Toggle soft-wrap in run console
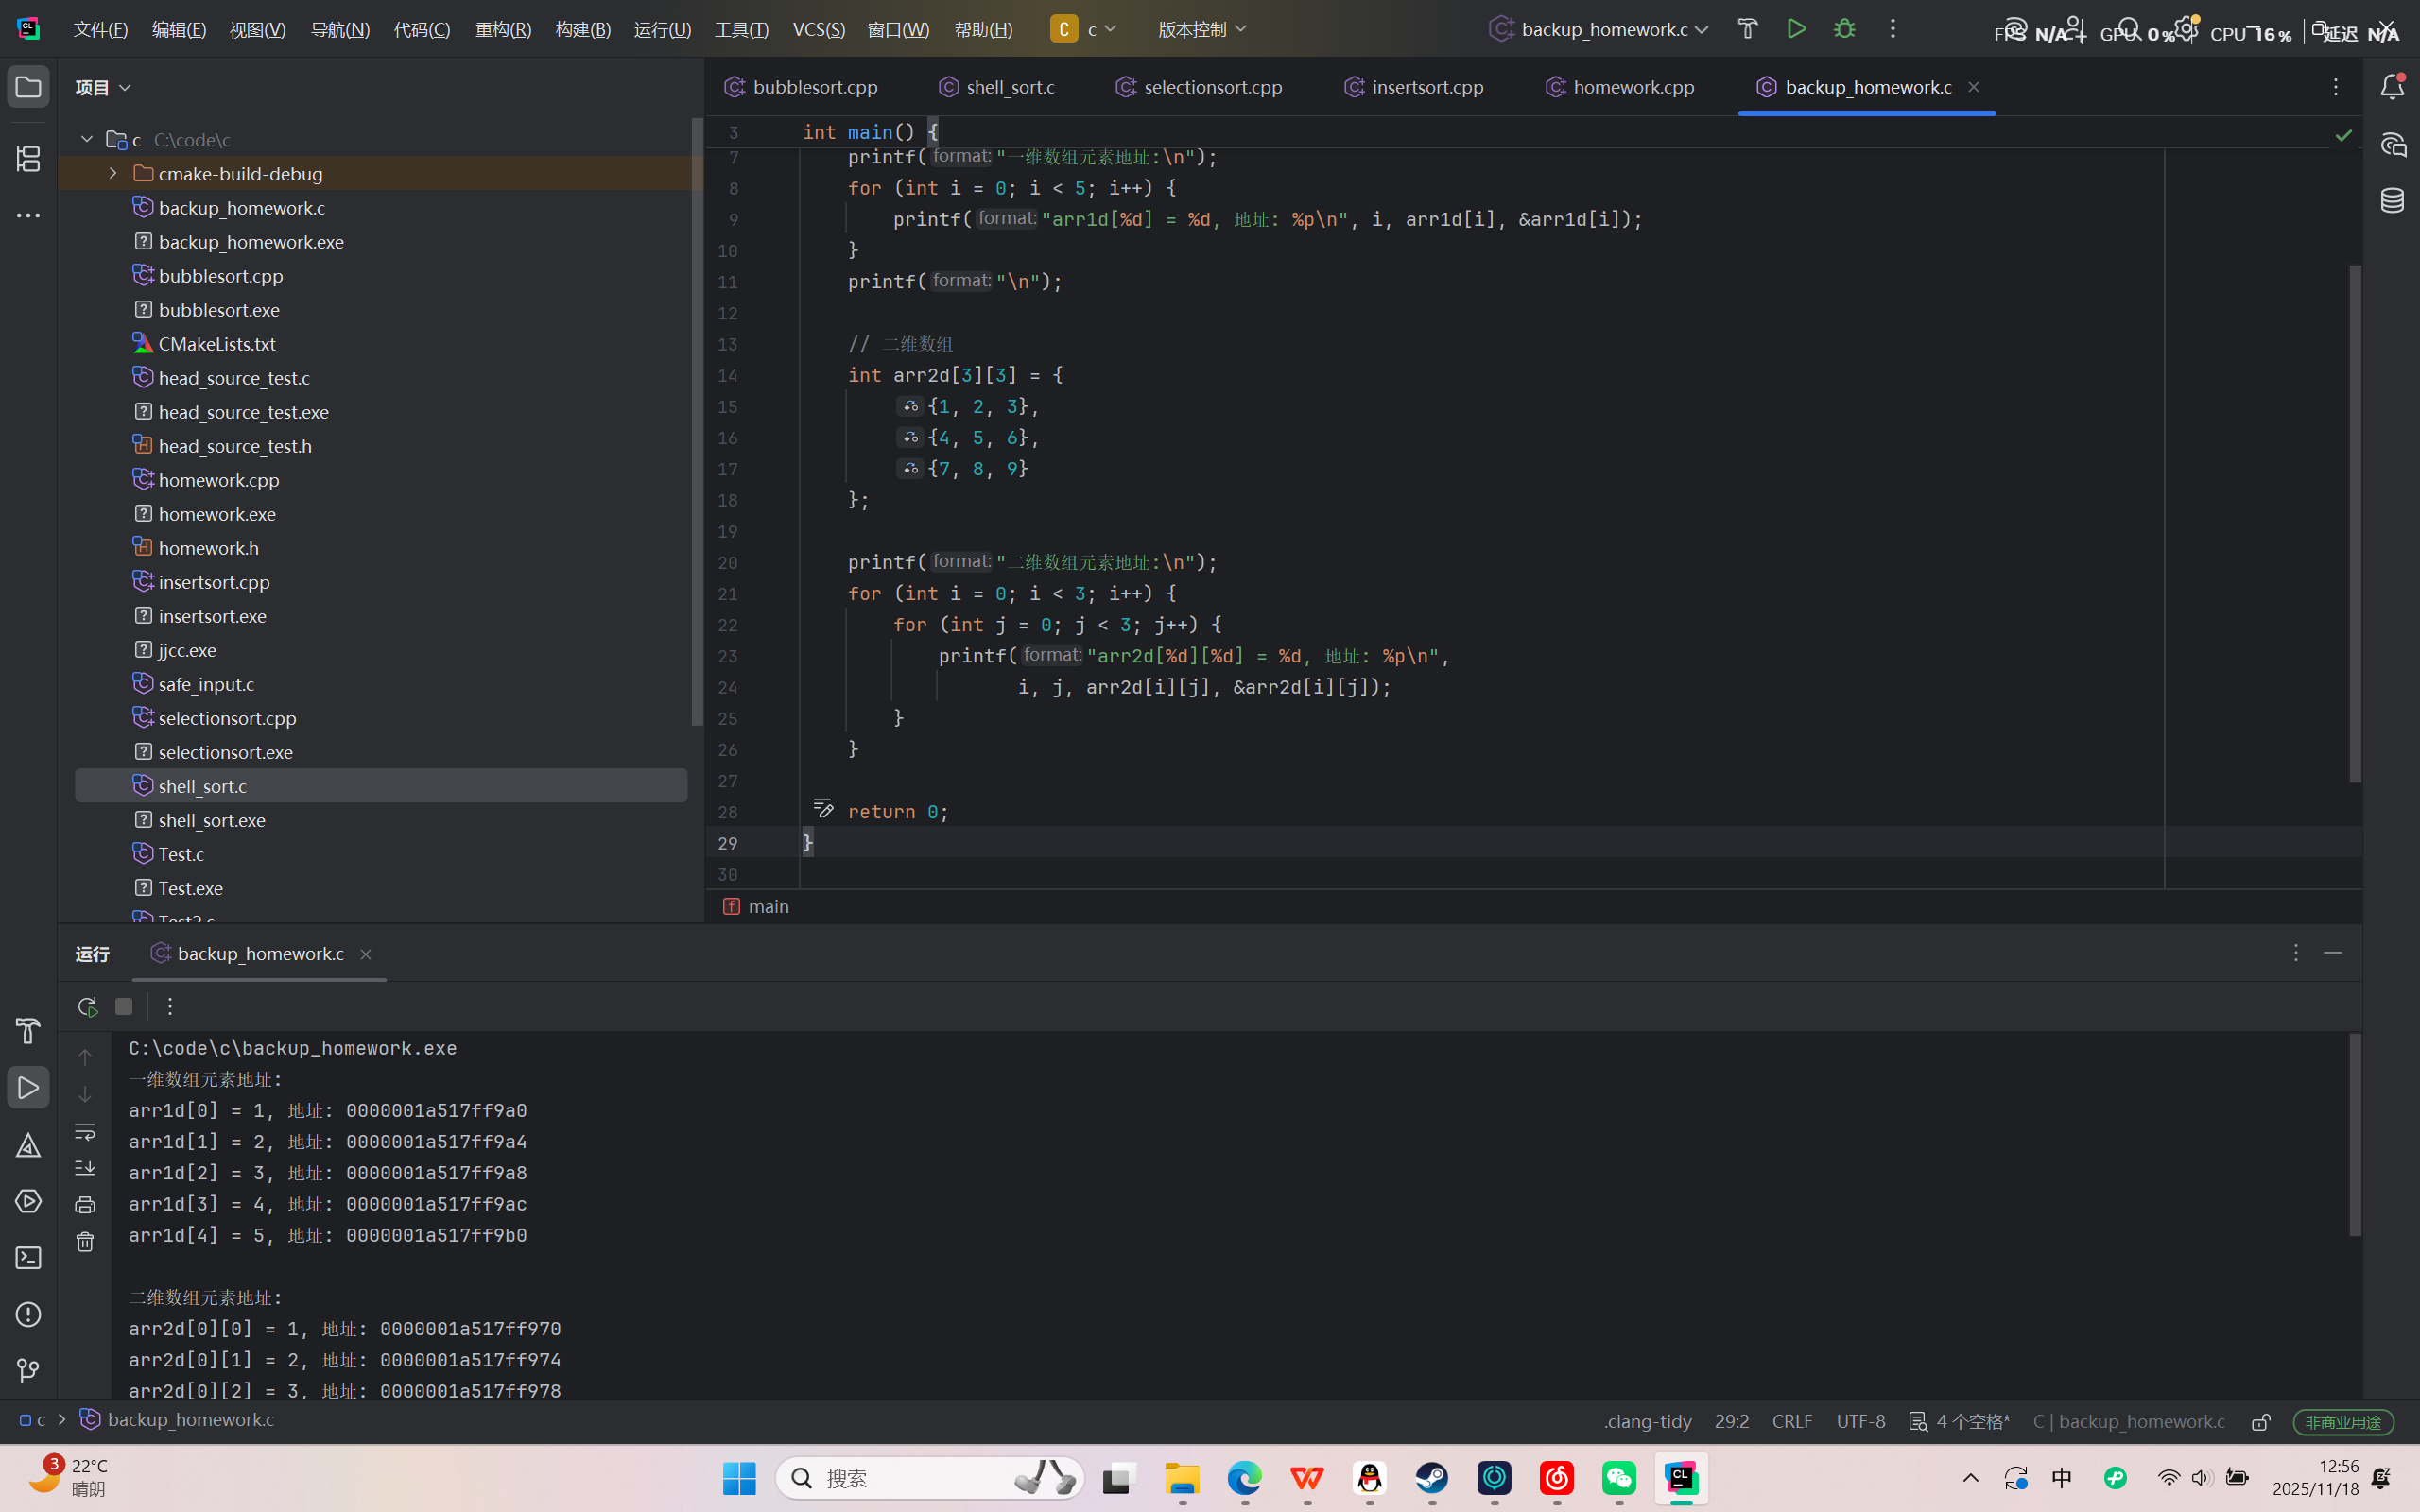Image resolution: width=2420 pixels, height=1512 pixels. (85, 1132)
